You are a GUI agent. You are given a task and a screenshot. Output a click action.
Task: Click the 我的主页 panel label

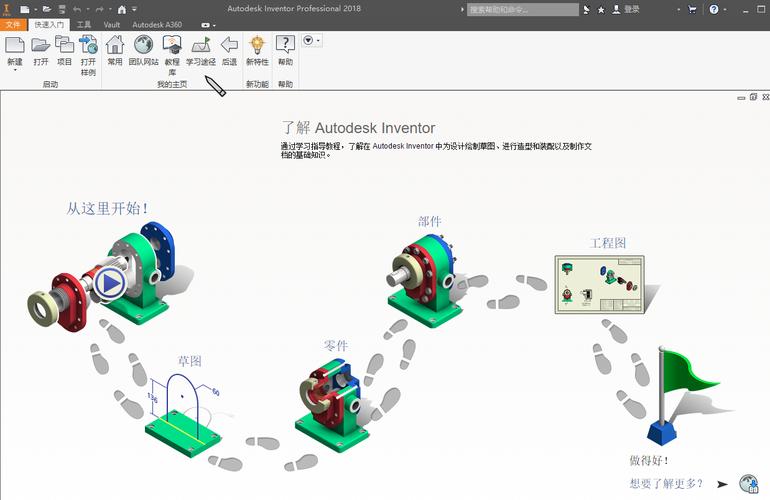172,84
